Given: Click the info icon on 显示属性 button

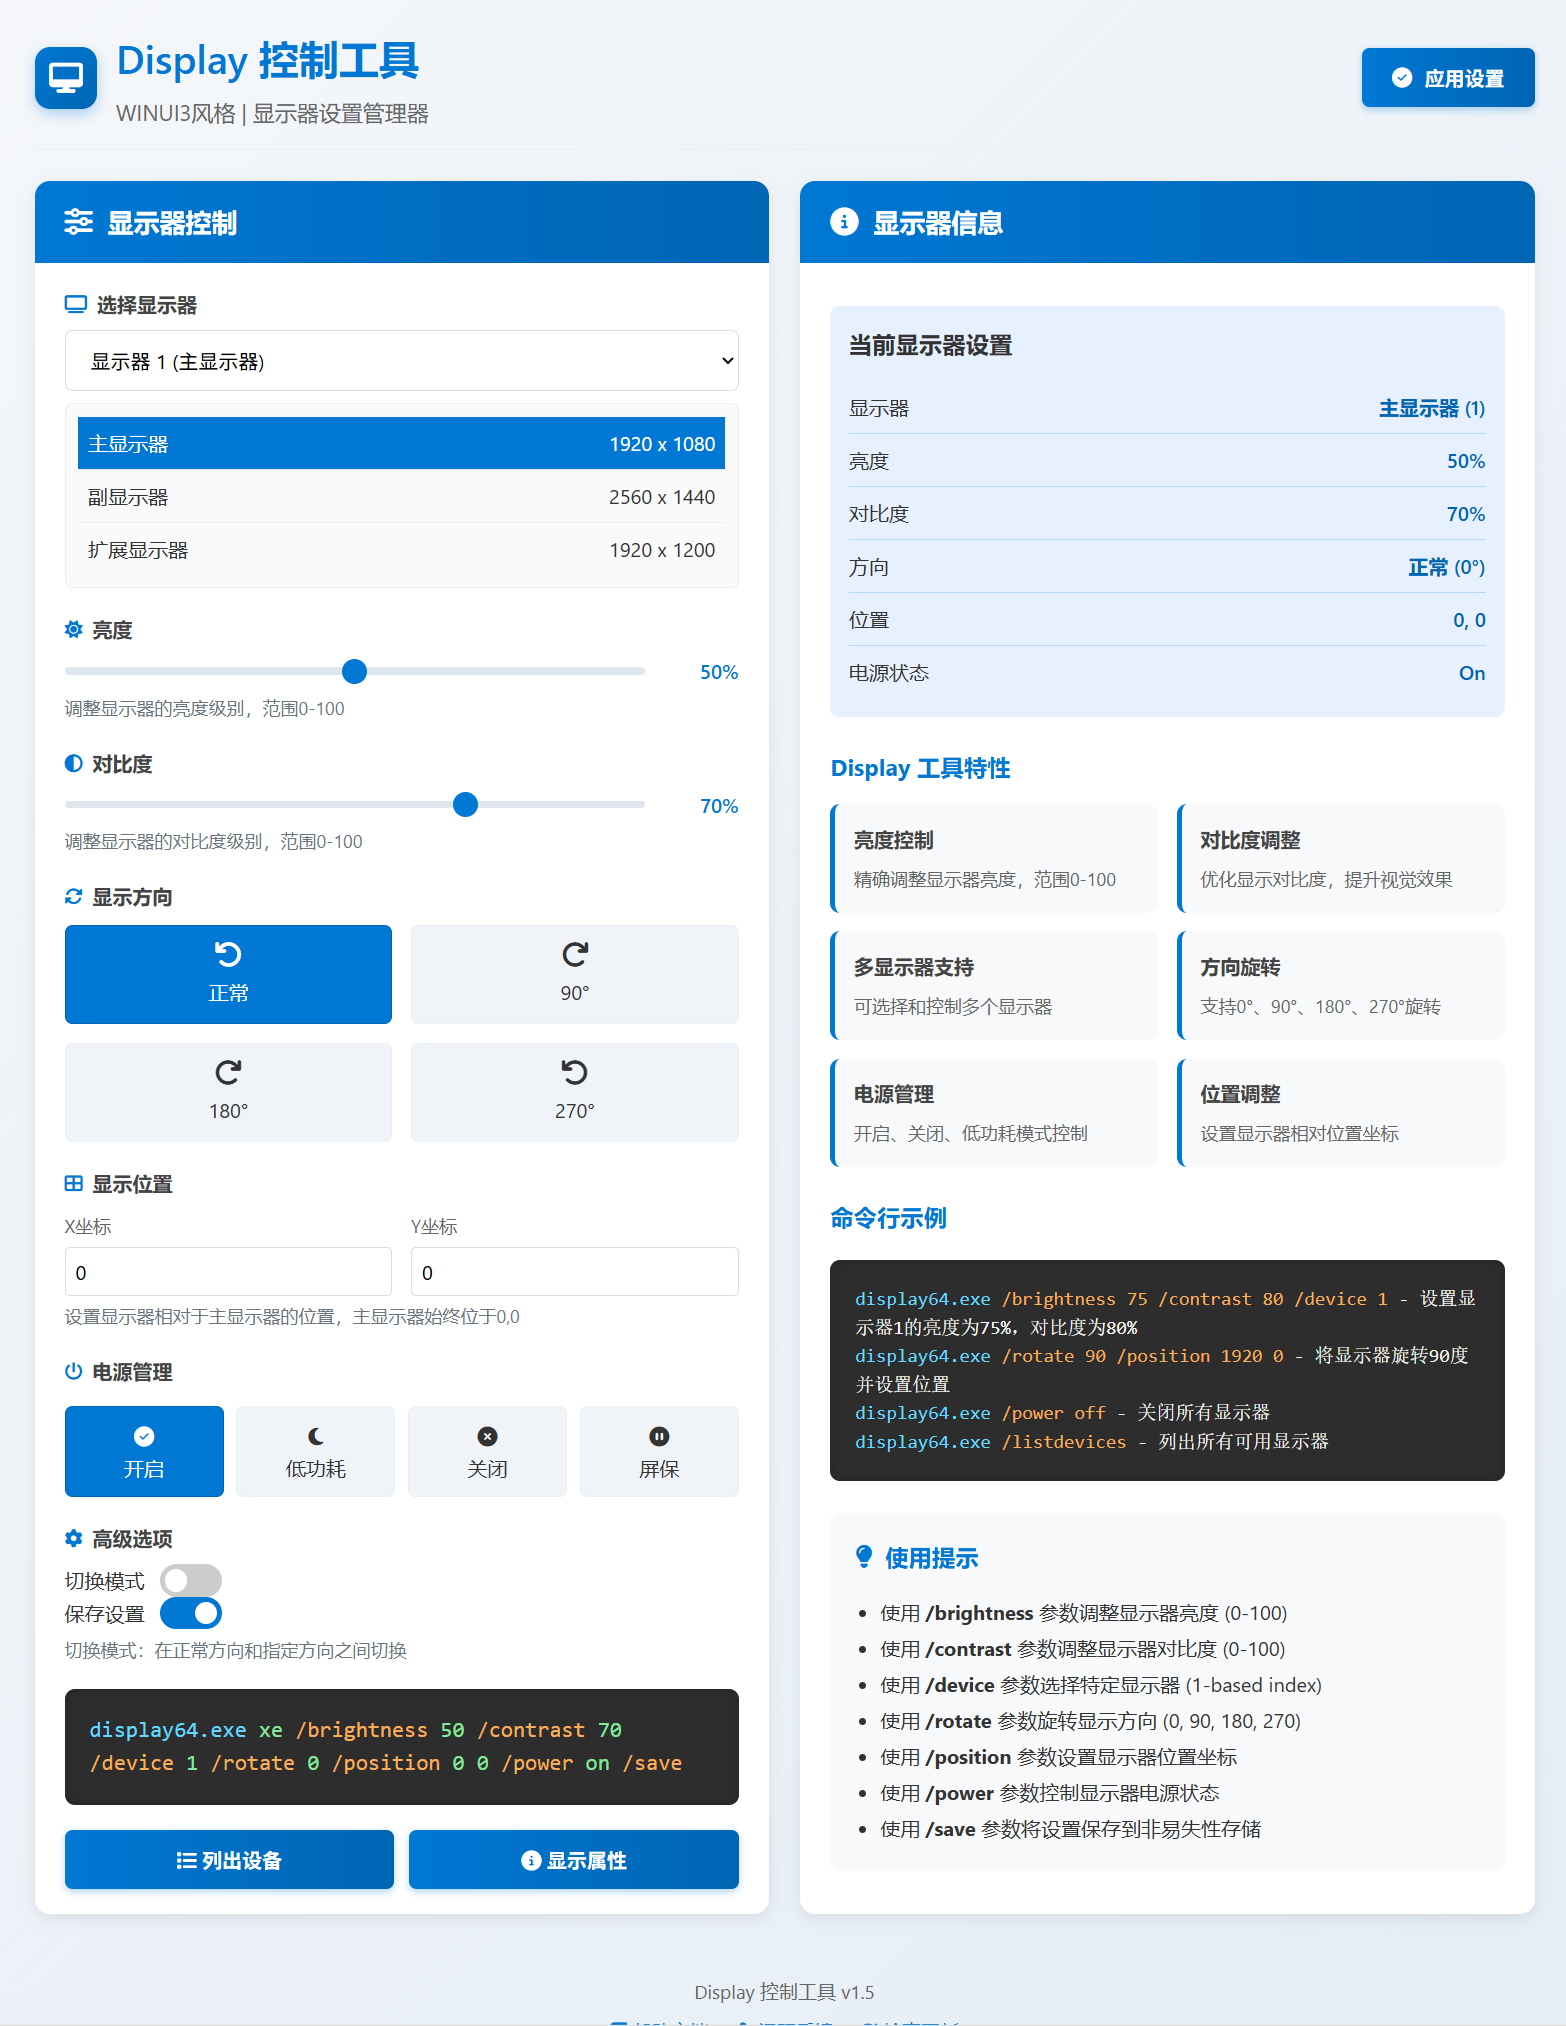Looking at the screenshot, I should click(x=531, y=1860).
